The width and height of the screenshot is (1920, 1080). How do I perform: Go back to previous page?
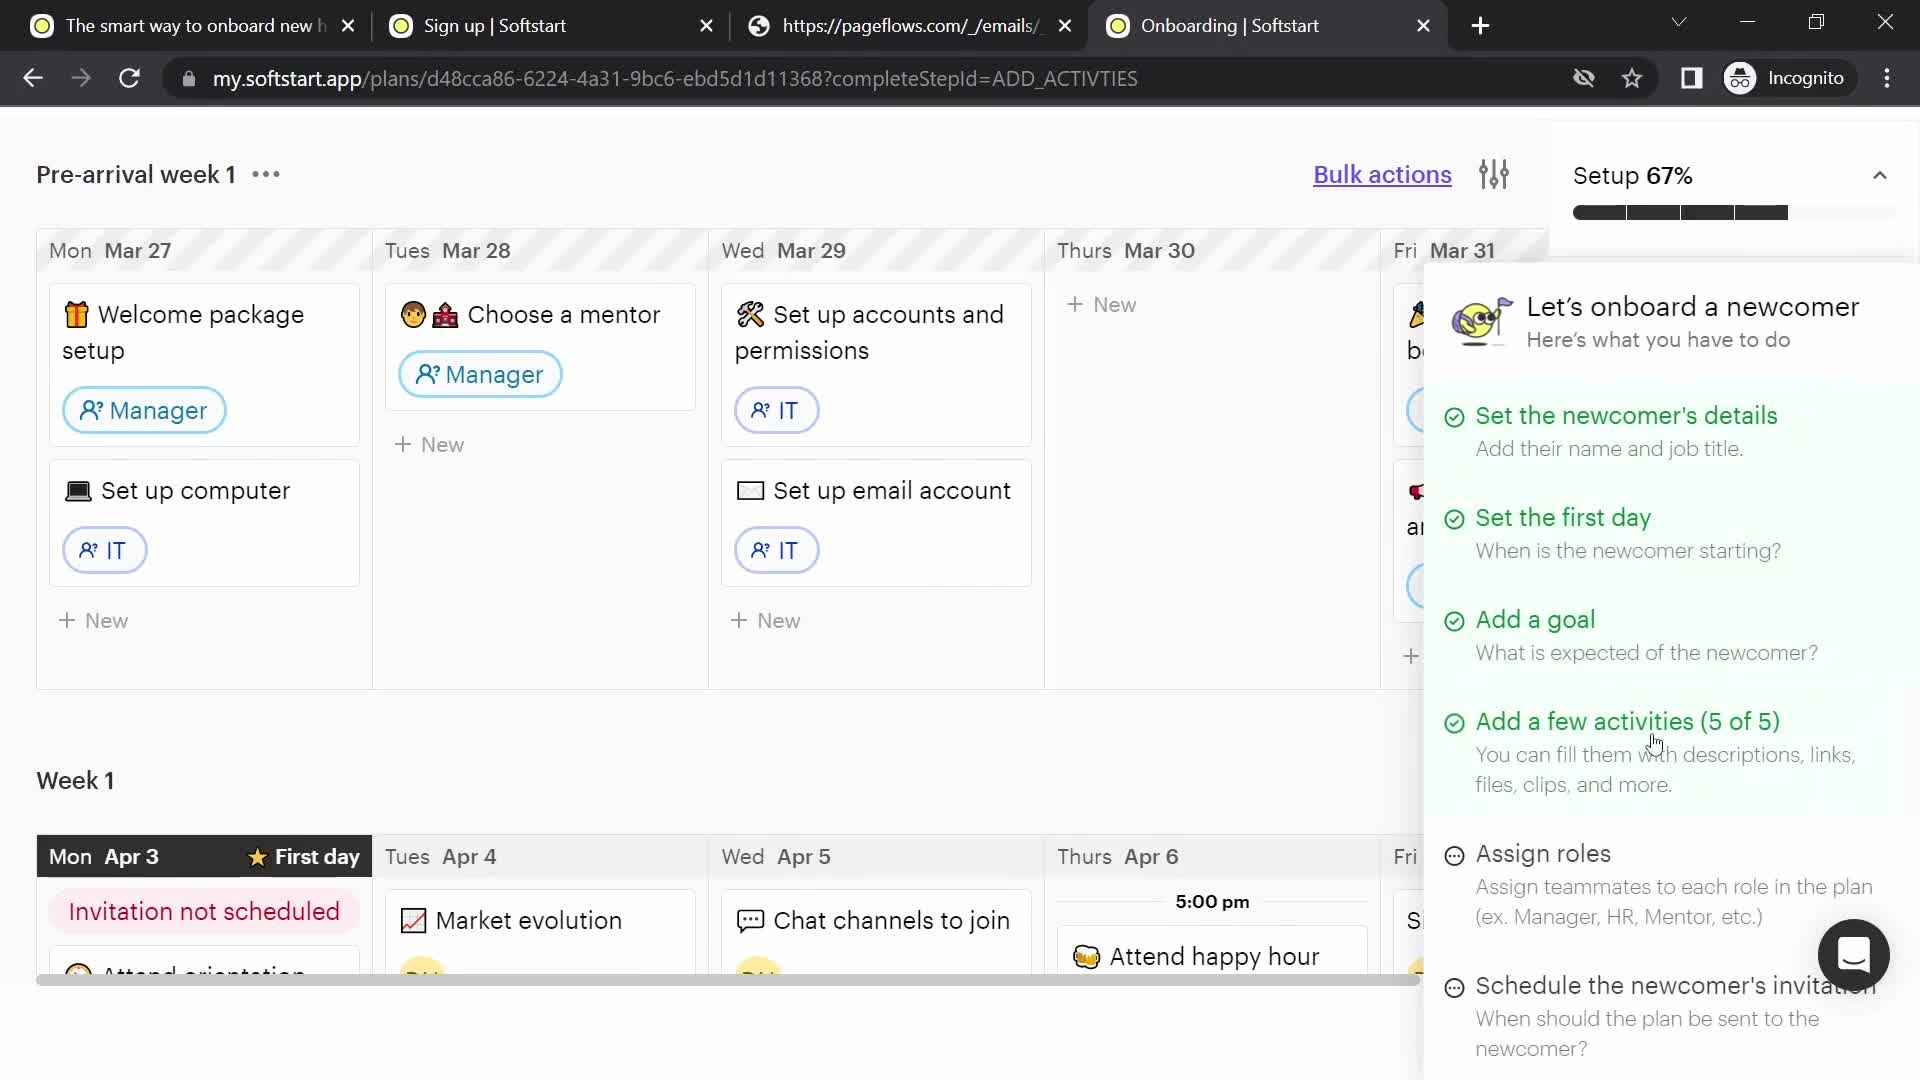[x=33, y=78]
